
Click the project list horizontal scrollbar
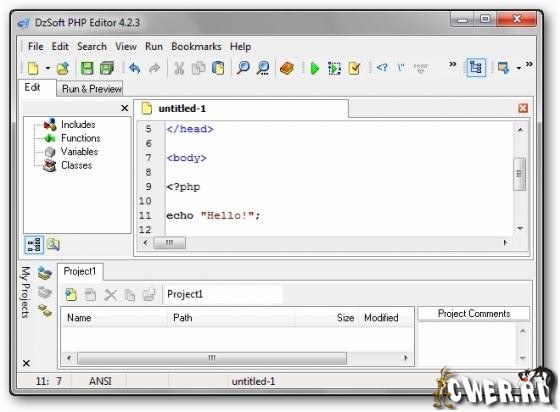(x=212, y=358)
